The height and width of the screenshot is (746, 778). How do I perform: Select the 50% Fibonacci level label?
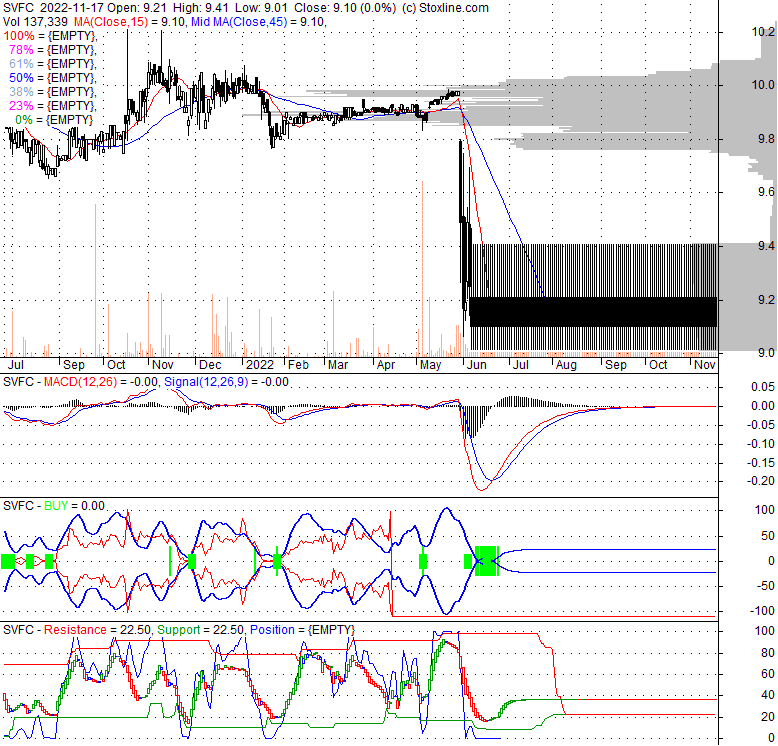point(51,77)
